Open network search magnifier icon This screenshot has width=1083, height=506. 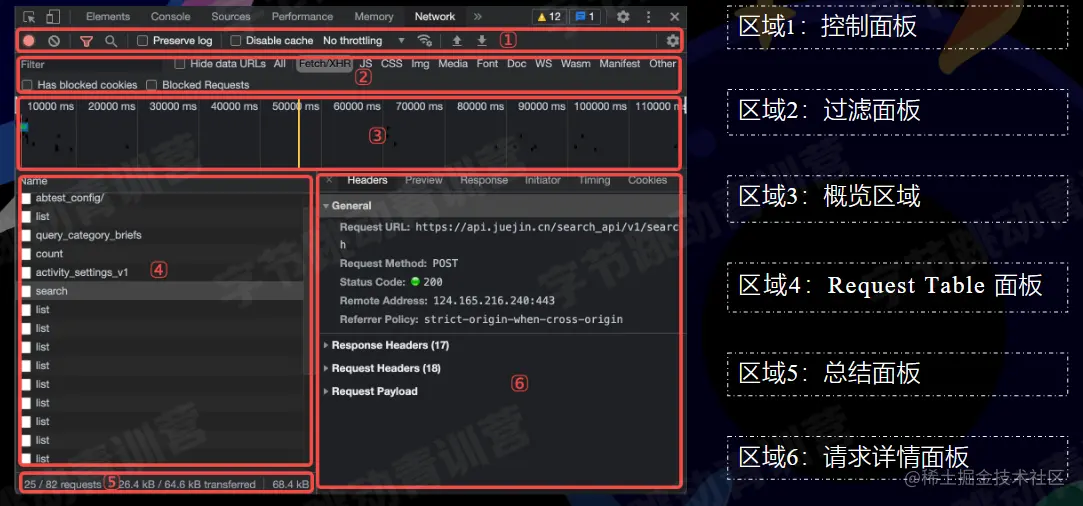pos(111,41)
